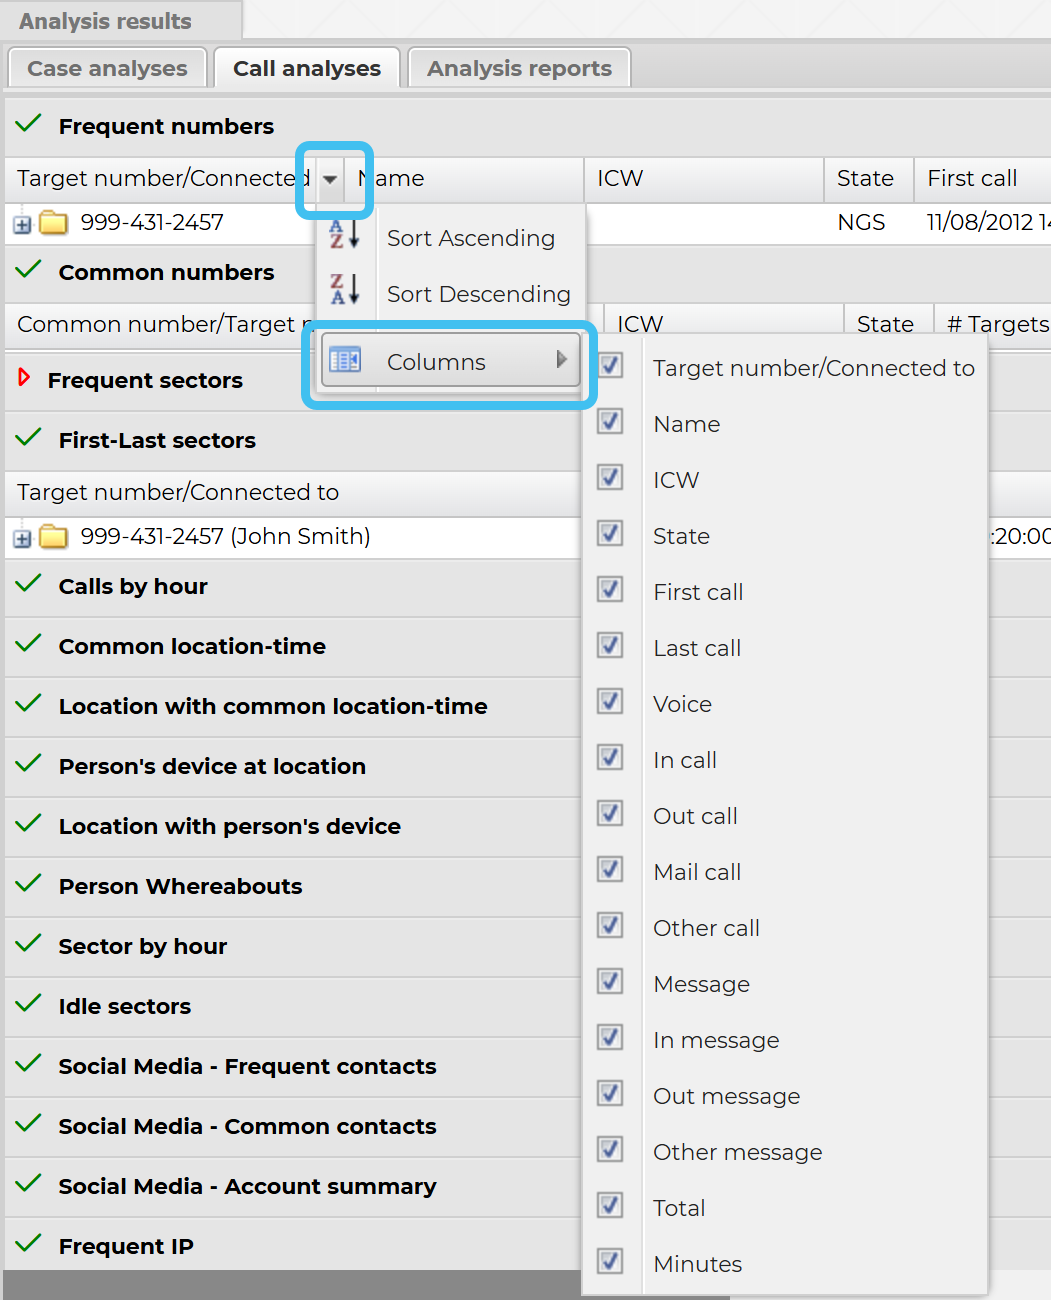Viewport: 1051px width, 1300px height.
Task: Click the Sort Ascending A-Z icon
Action: [344, 235]
